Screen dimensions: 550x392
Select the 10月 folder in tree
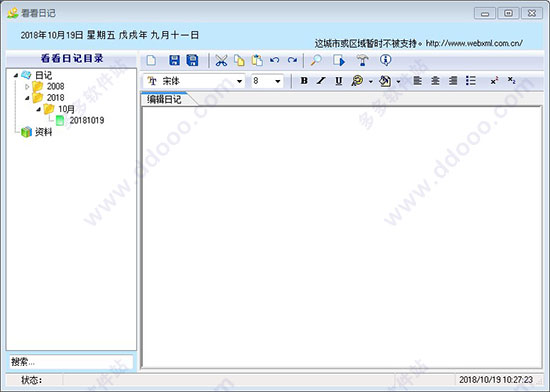[x=67, y=109]
